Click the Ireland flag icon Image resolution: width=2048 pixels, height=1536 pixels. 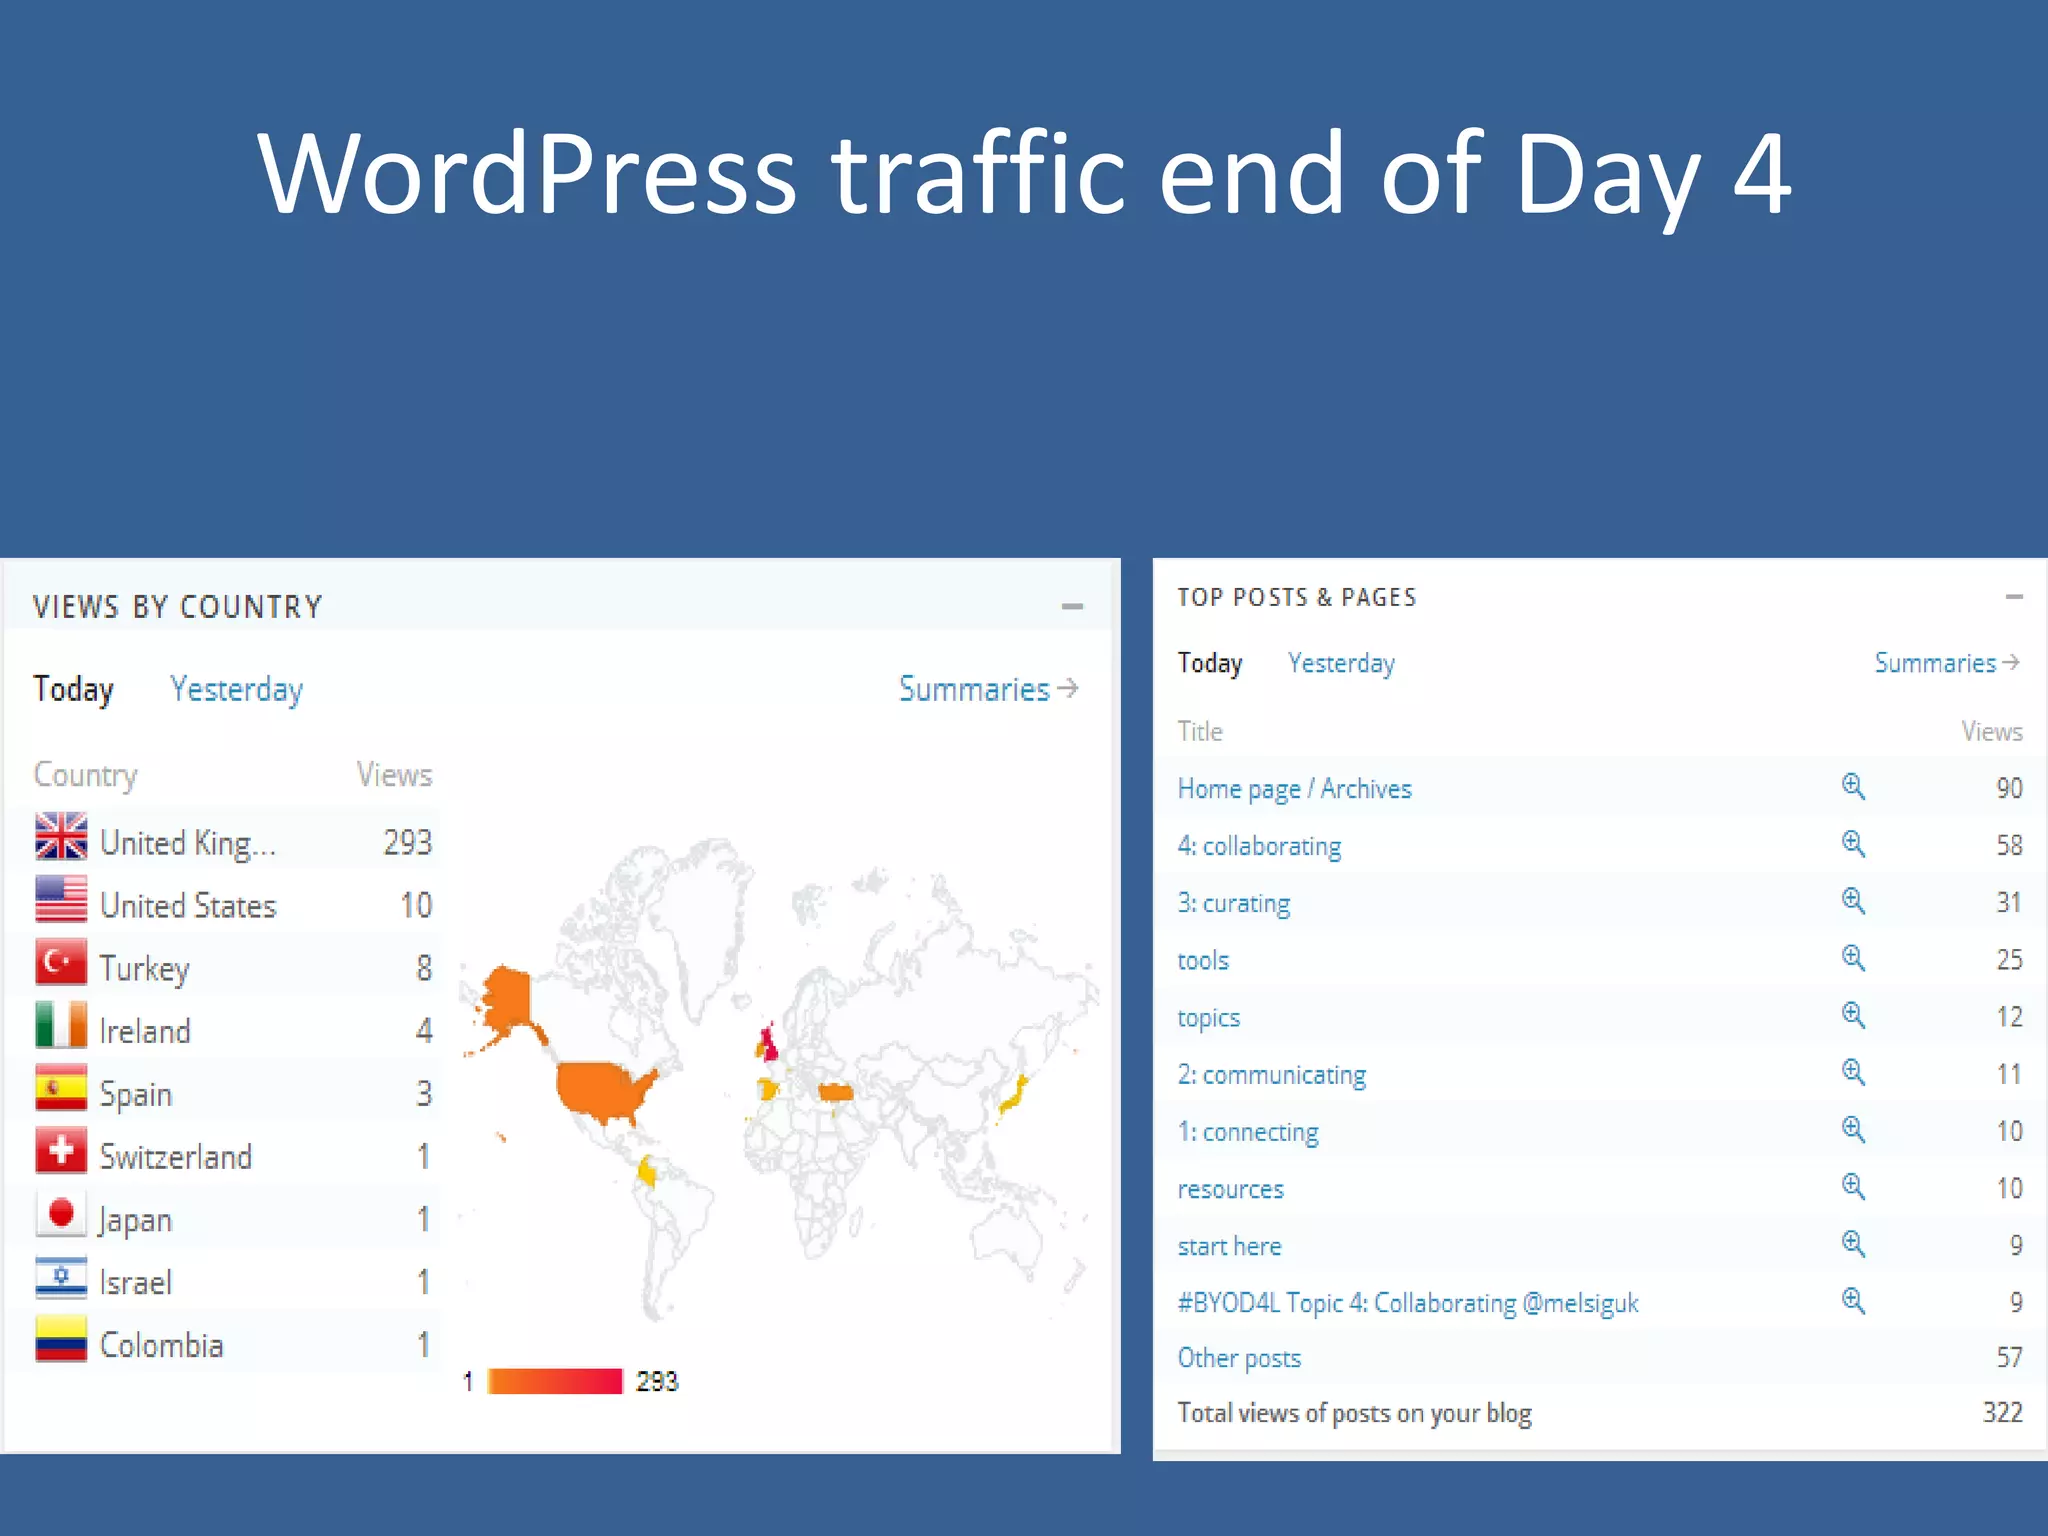click(61, 1025)
